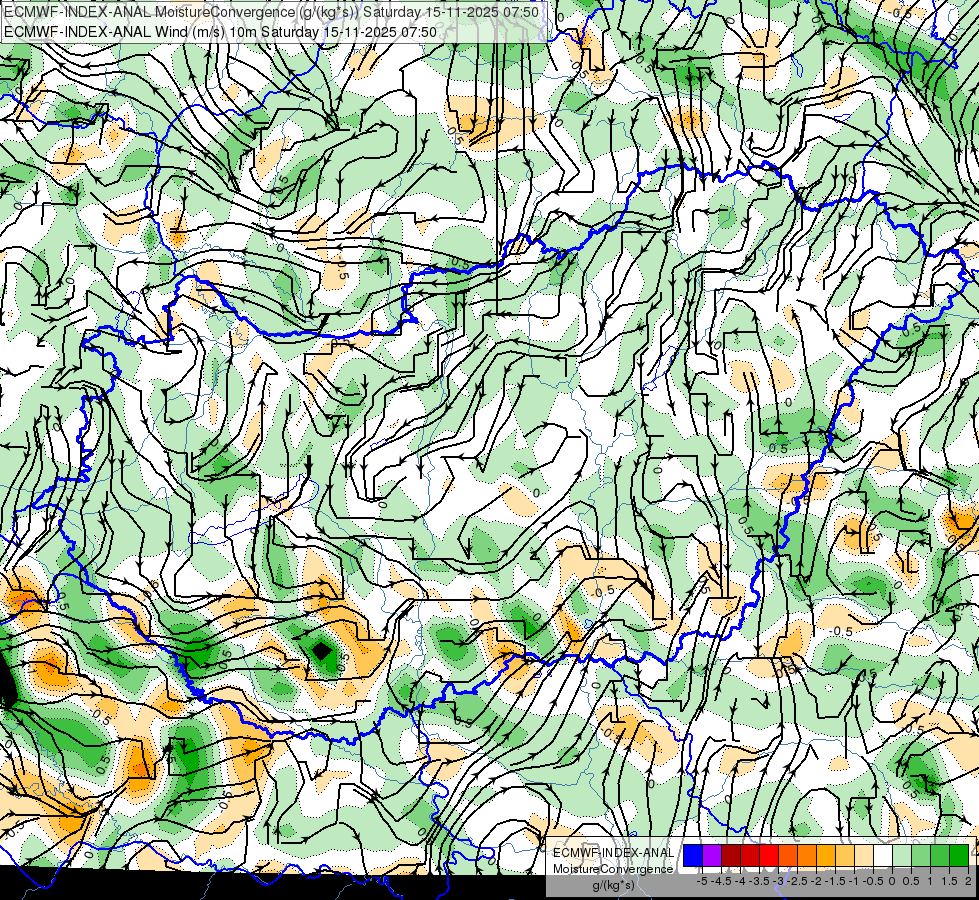Click the legend unit text 'g/(kg*s)'

point(613,886)
